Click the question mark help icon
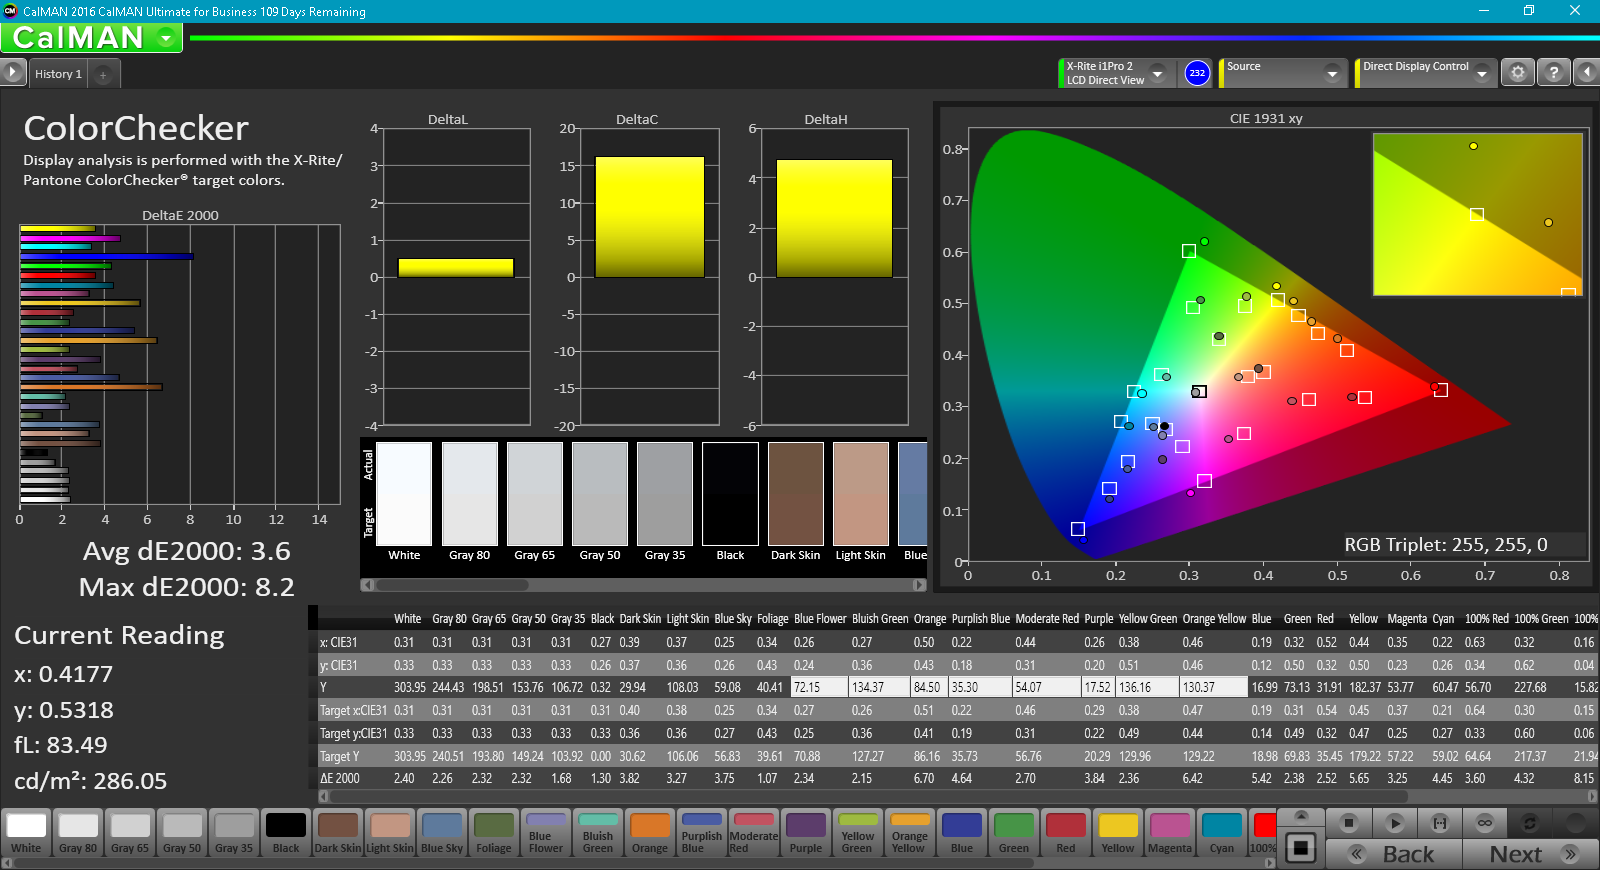This screenshot has width=1600, height=870. (x=1553, y=73)
